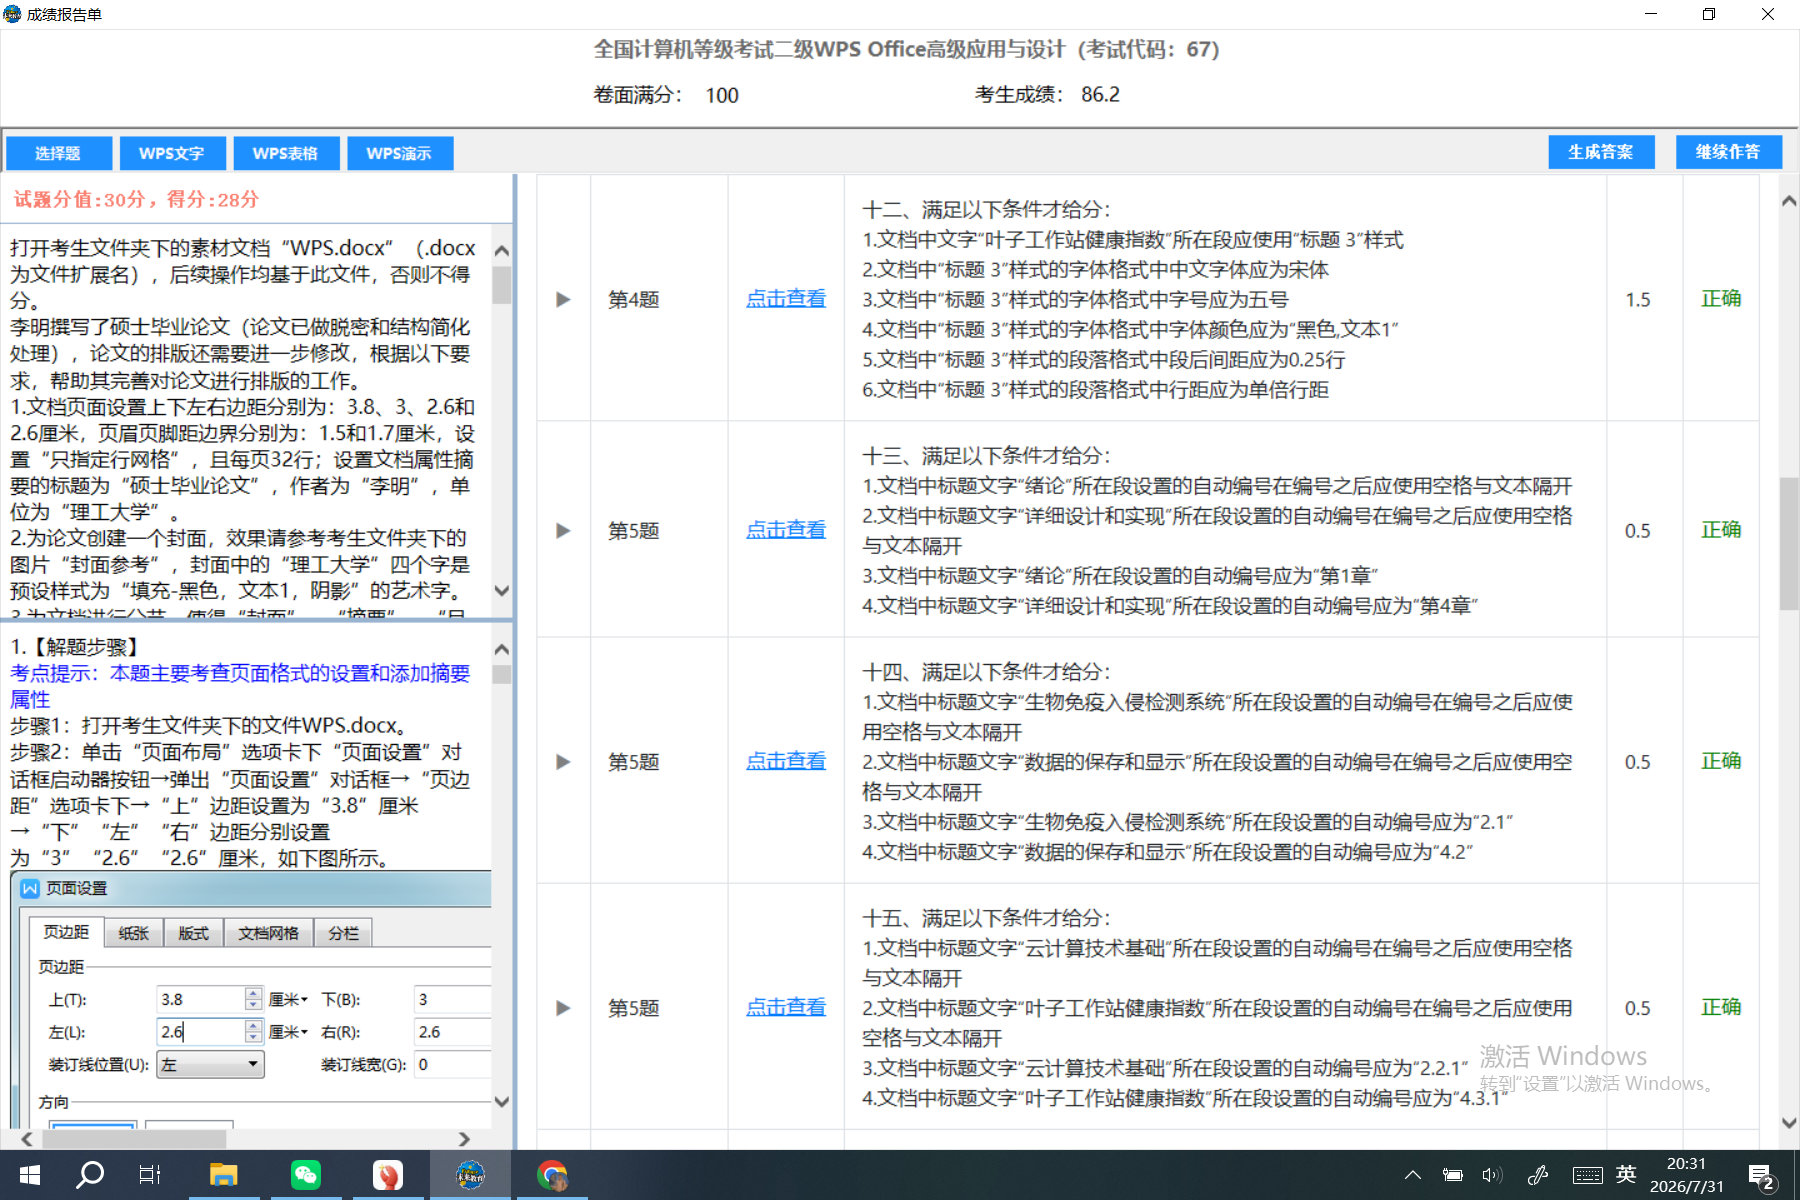The height and width of the screenshot is (1200, 1800).
Task: Open File Explorer from the taskbar
Action: pyautogui.click(x=223, y=1175)
